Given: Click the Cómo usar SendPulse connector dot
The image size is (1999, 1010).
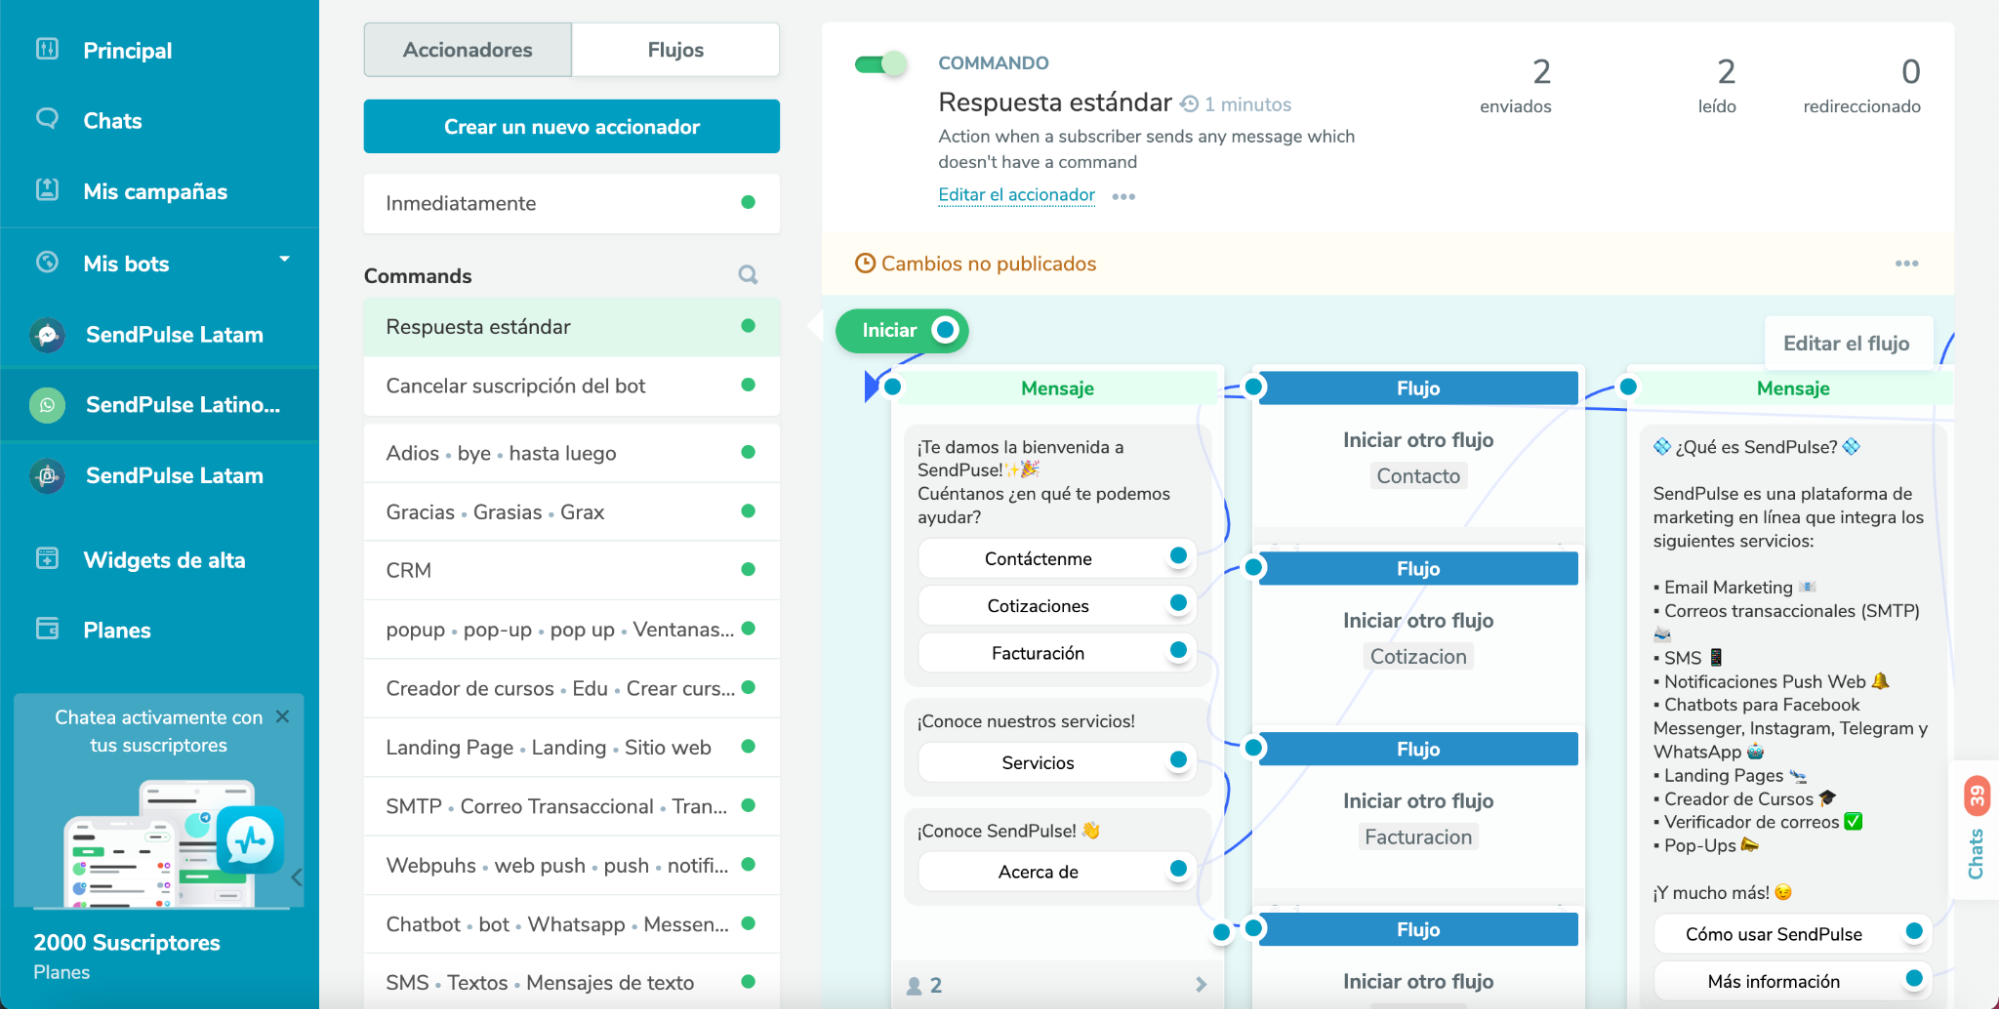Looking at the screenshot, I should [x=1914, y=931].
